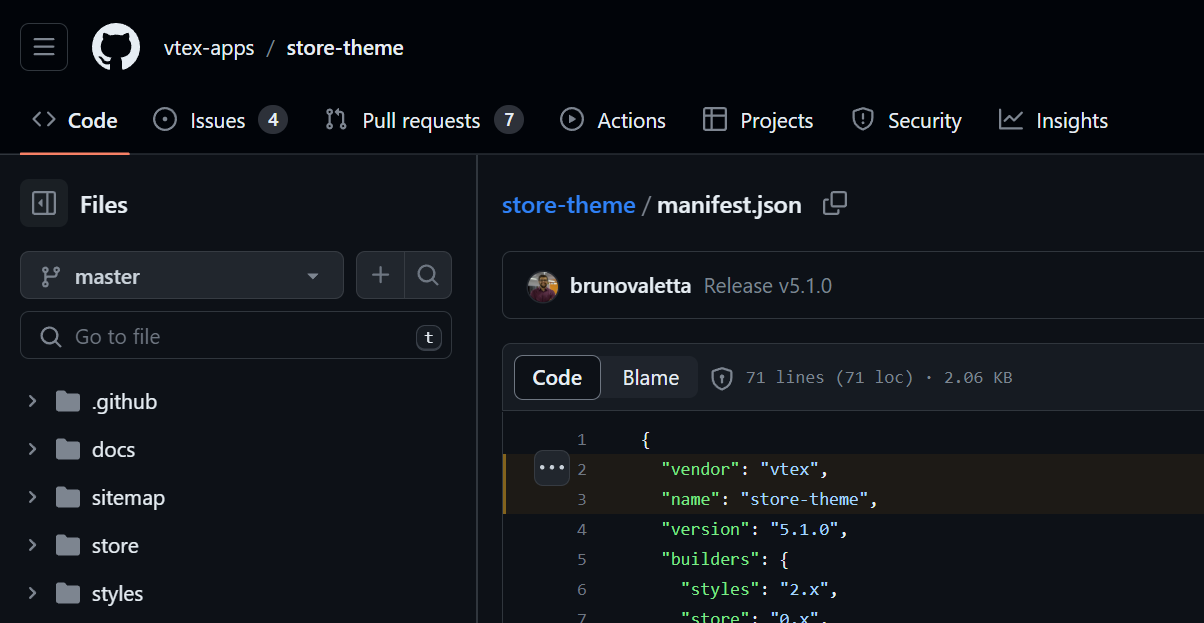Open the vtex-apps organization link

[x=209, y=48]
